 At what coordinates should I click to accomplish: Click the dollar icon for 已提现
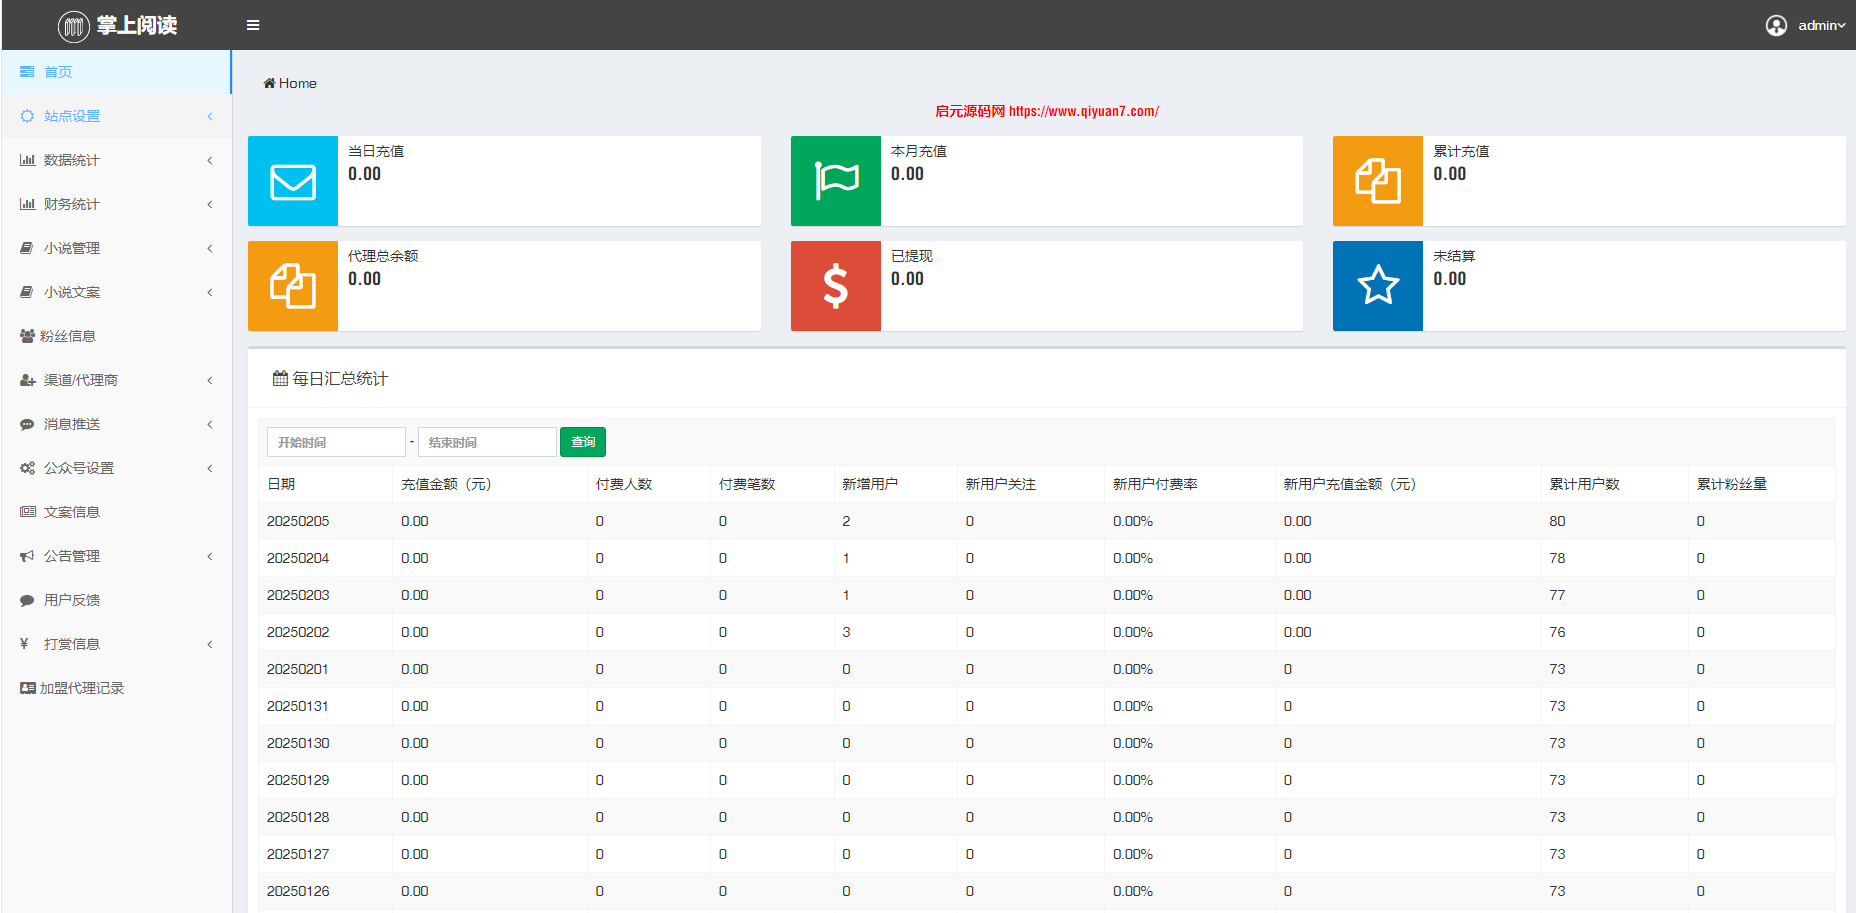point(836,286)
